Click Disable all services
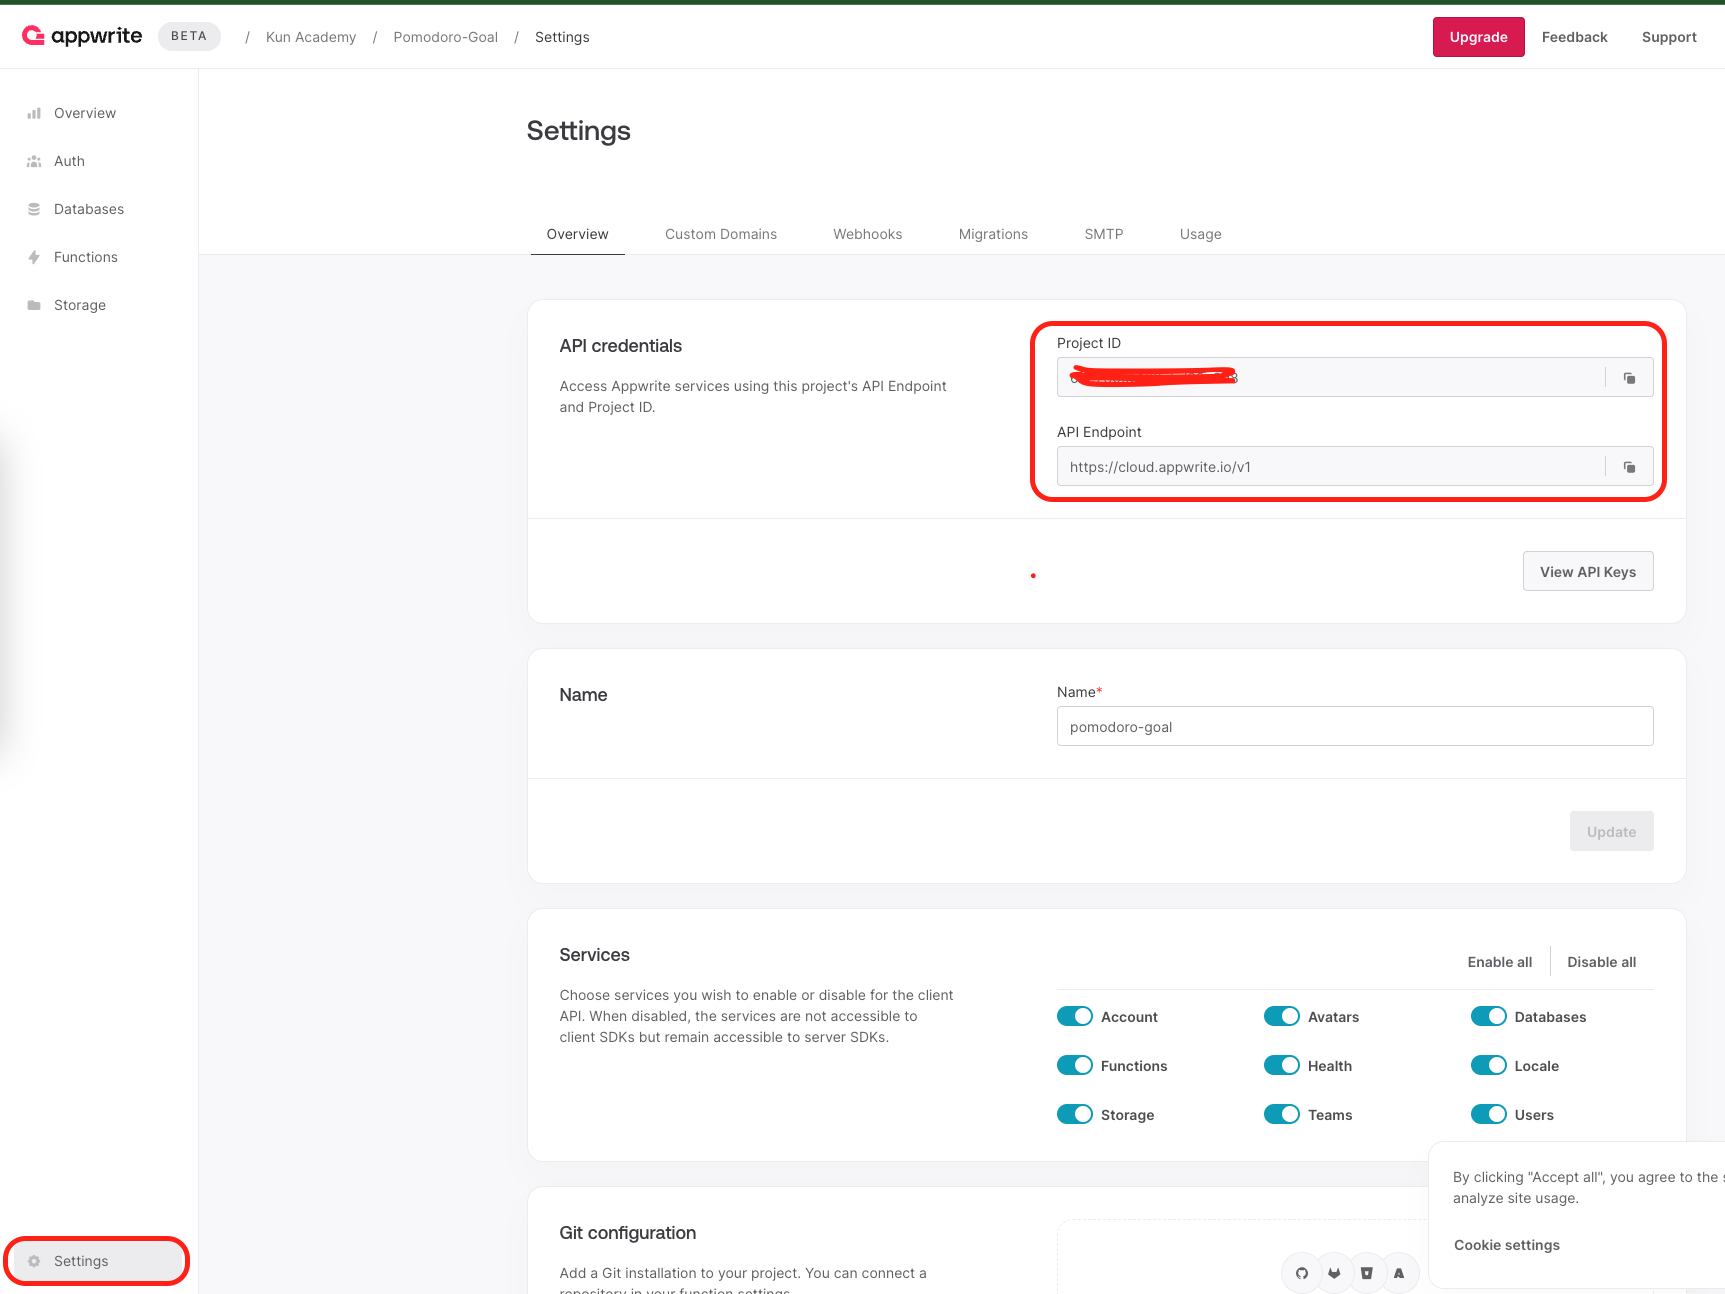The height and width of the screenshot is (1294, 1725). 1602,962
